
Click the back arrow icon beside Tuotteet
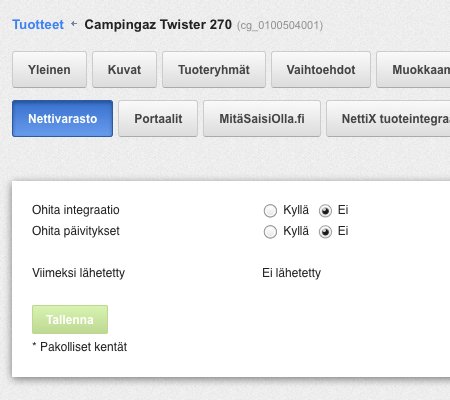[74, 24]
